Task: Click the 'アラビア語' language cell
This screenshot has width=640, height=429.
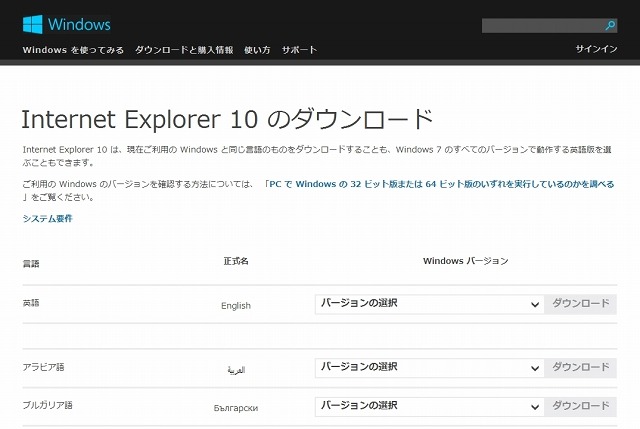Action: pyautogui.click(x=43, y=367)
